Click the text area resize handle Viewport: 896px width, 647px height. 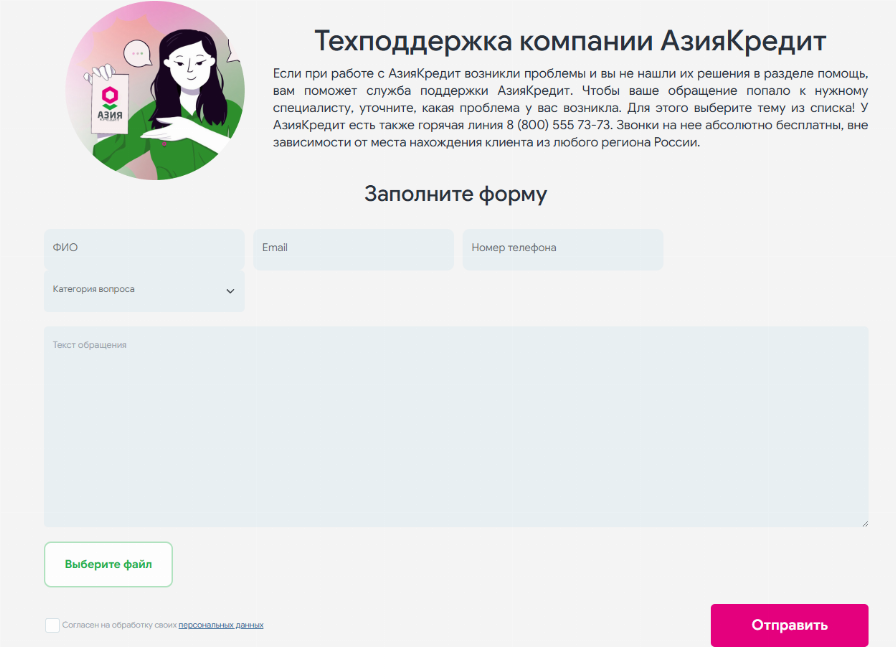(865, 523)
